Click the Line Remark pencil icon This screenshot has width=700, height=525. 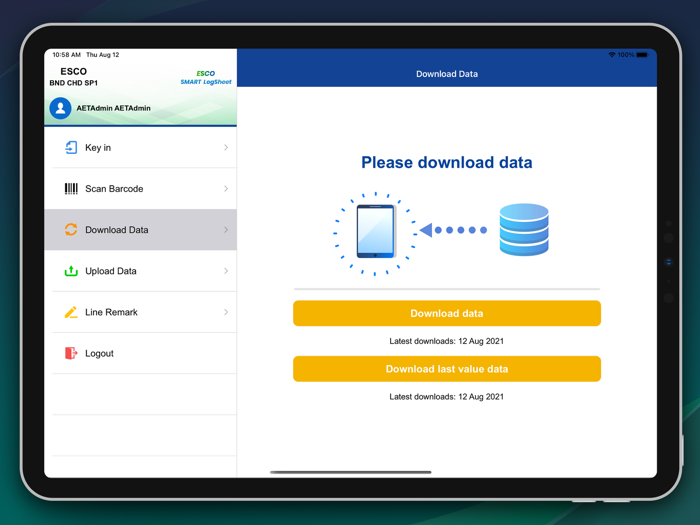pyautogui.click(x=71, y=312)
